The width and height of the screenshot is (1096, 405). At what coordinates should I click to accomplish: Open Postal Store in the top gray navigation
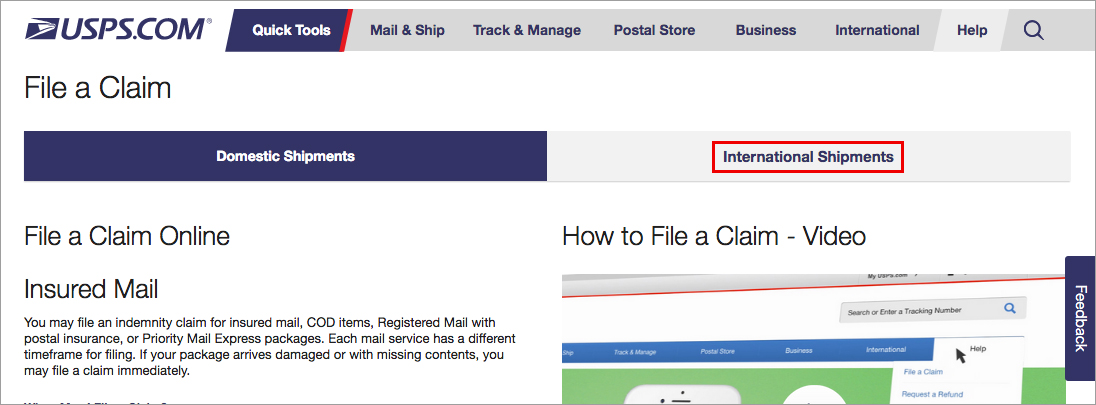point(654,30)
